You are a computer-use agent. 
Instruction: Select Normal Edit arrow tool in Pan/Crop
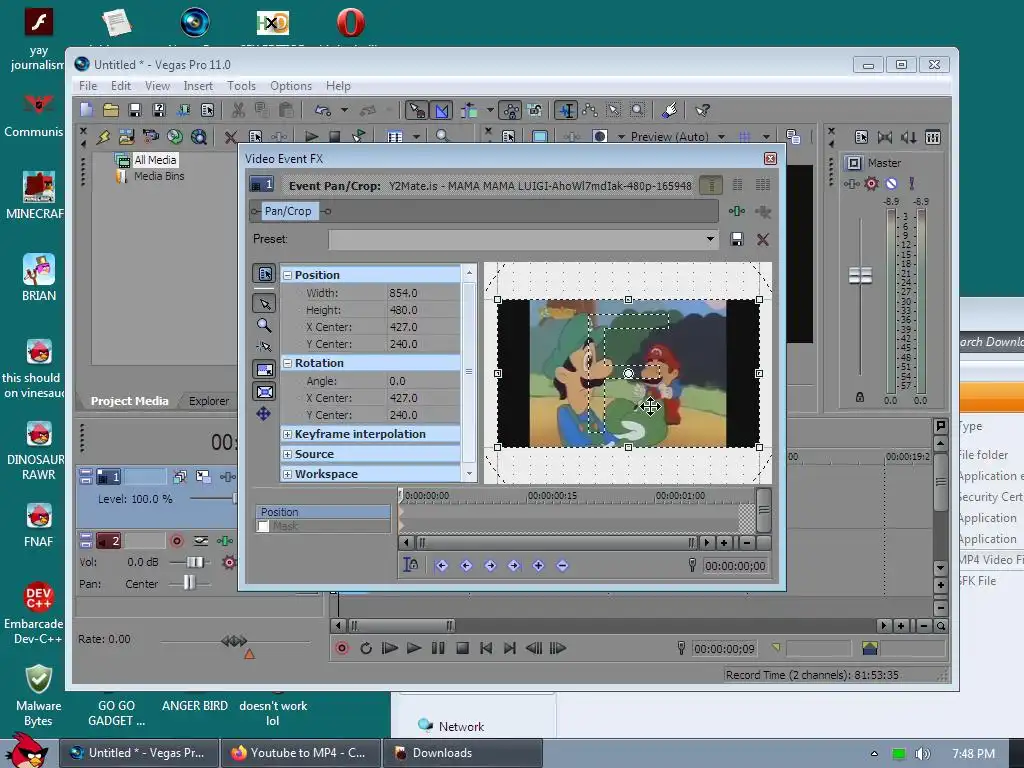(264, 304)
